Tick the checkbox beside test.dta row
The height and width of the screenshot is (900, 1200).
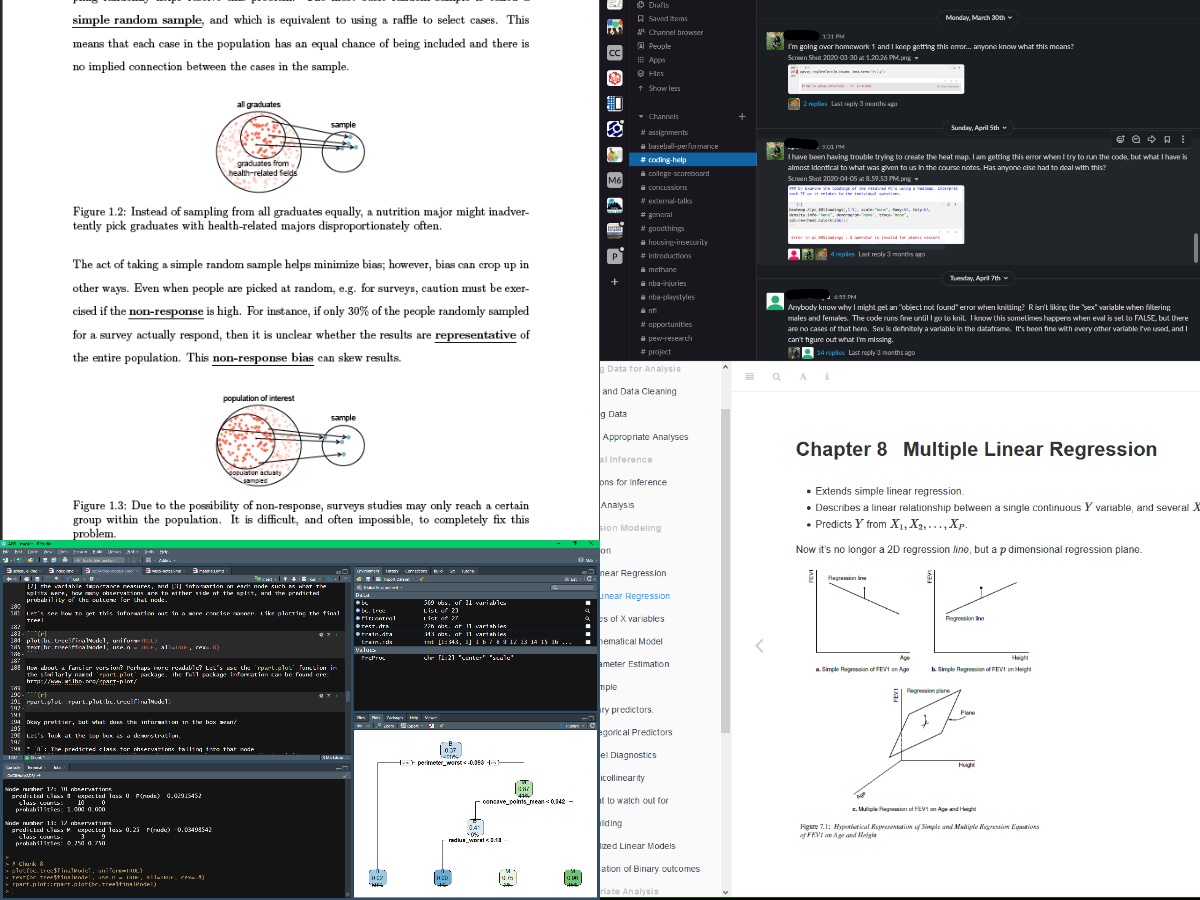[x=590, y=627]
